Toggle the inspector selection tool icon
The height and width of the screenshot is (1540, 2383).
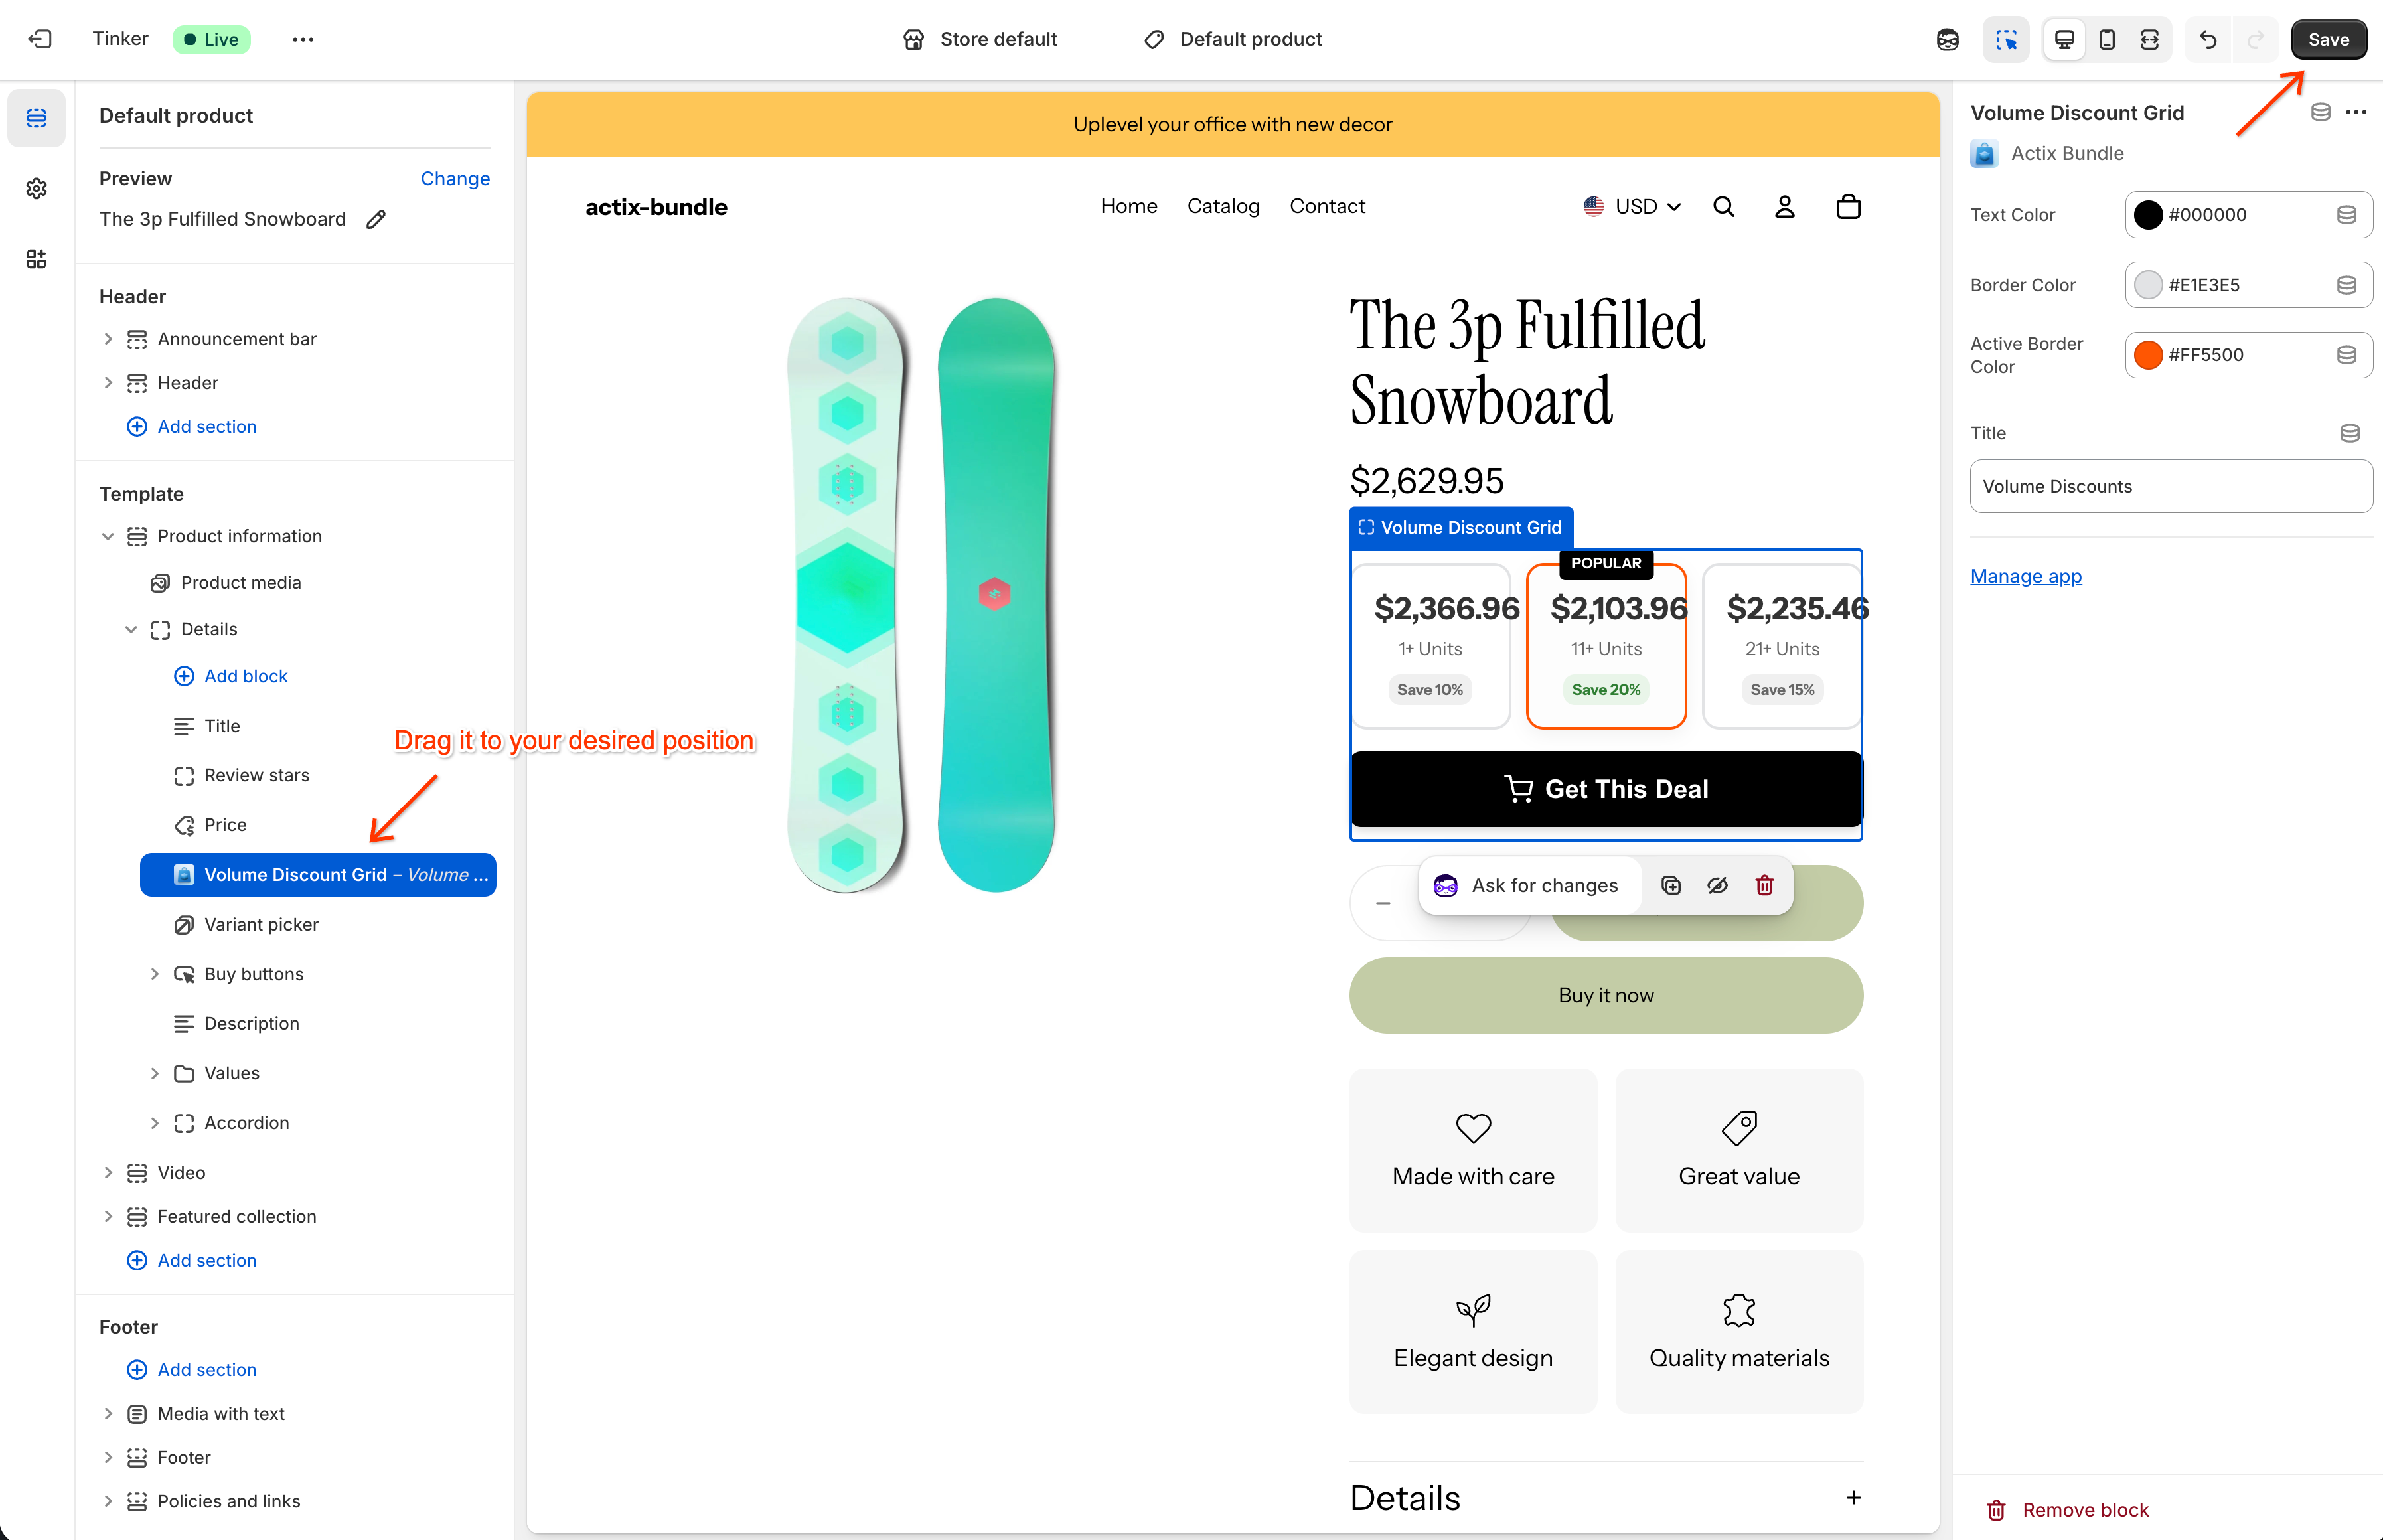click(x=2006, y=39)
